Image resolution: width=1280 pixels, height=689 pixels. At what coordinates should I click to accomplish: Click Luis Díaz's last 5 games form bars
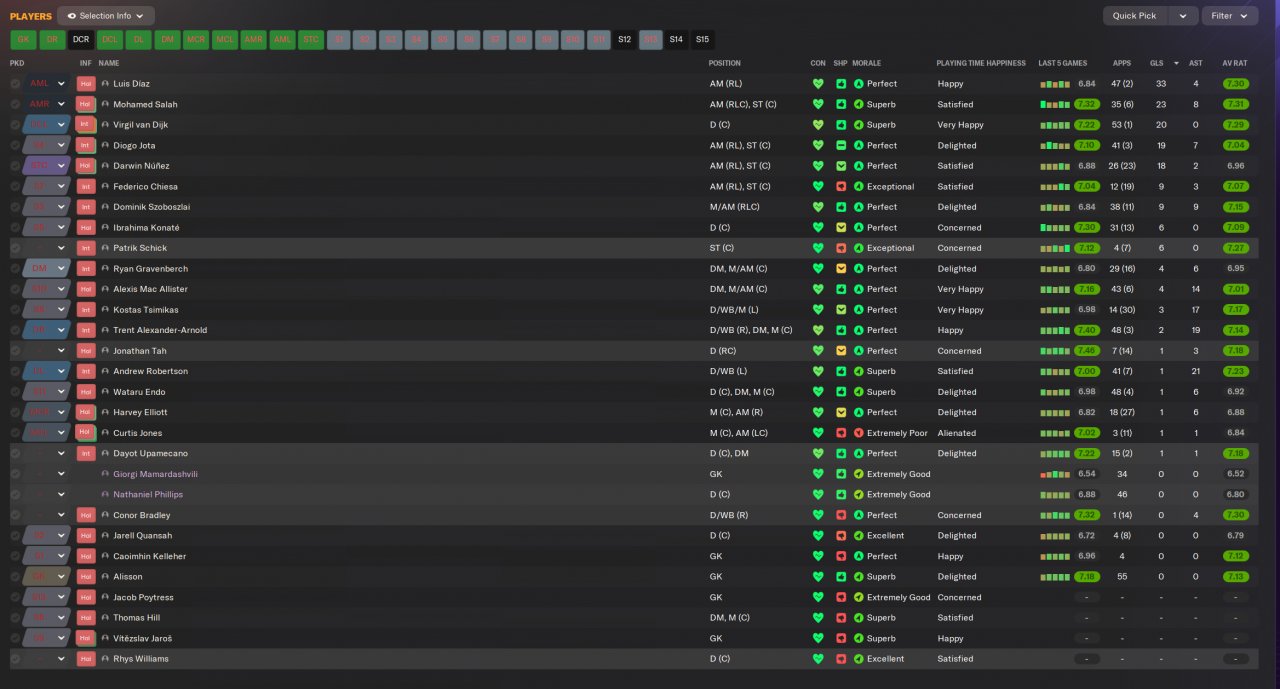click(1055, 84)
